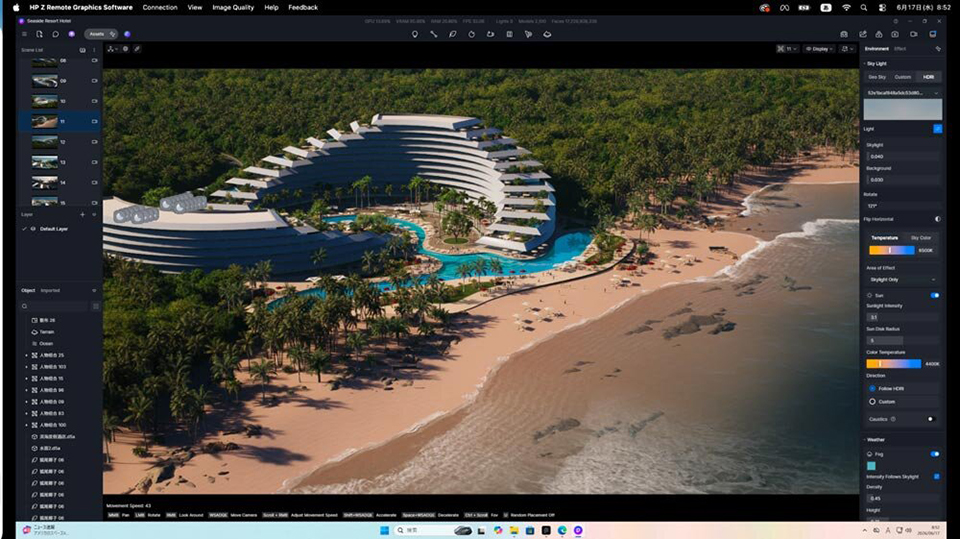The height and width of the screenshot is (539, 960).
Task: Click the Scene List book icon
Action: pyautogui.click(x=83, y=50)
